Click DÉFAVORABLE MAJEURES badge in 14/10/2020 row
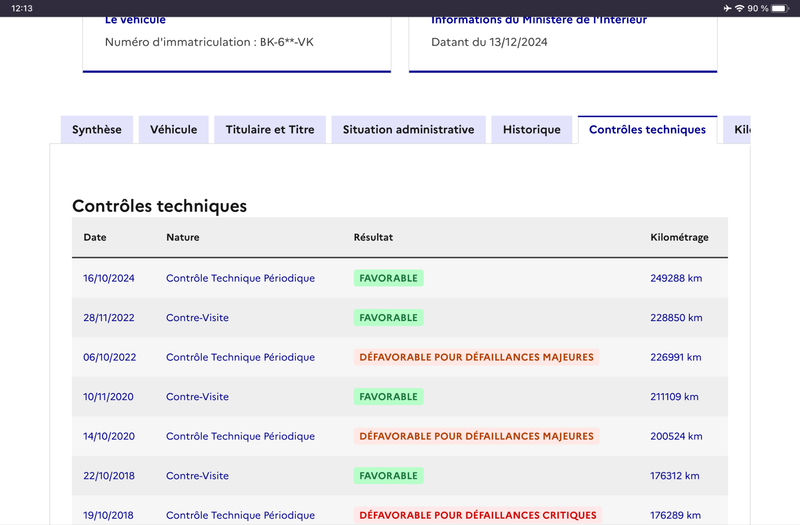800x525 pixels. (x=477, y=436)
